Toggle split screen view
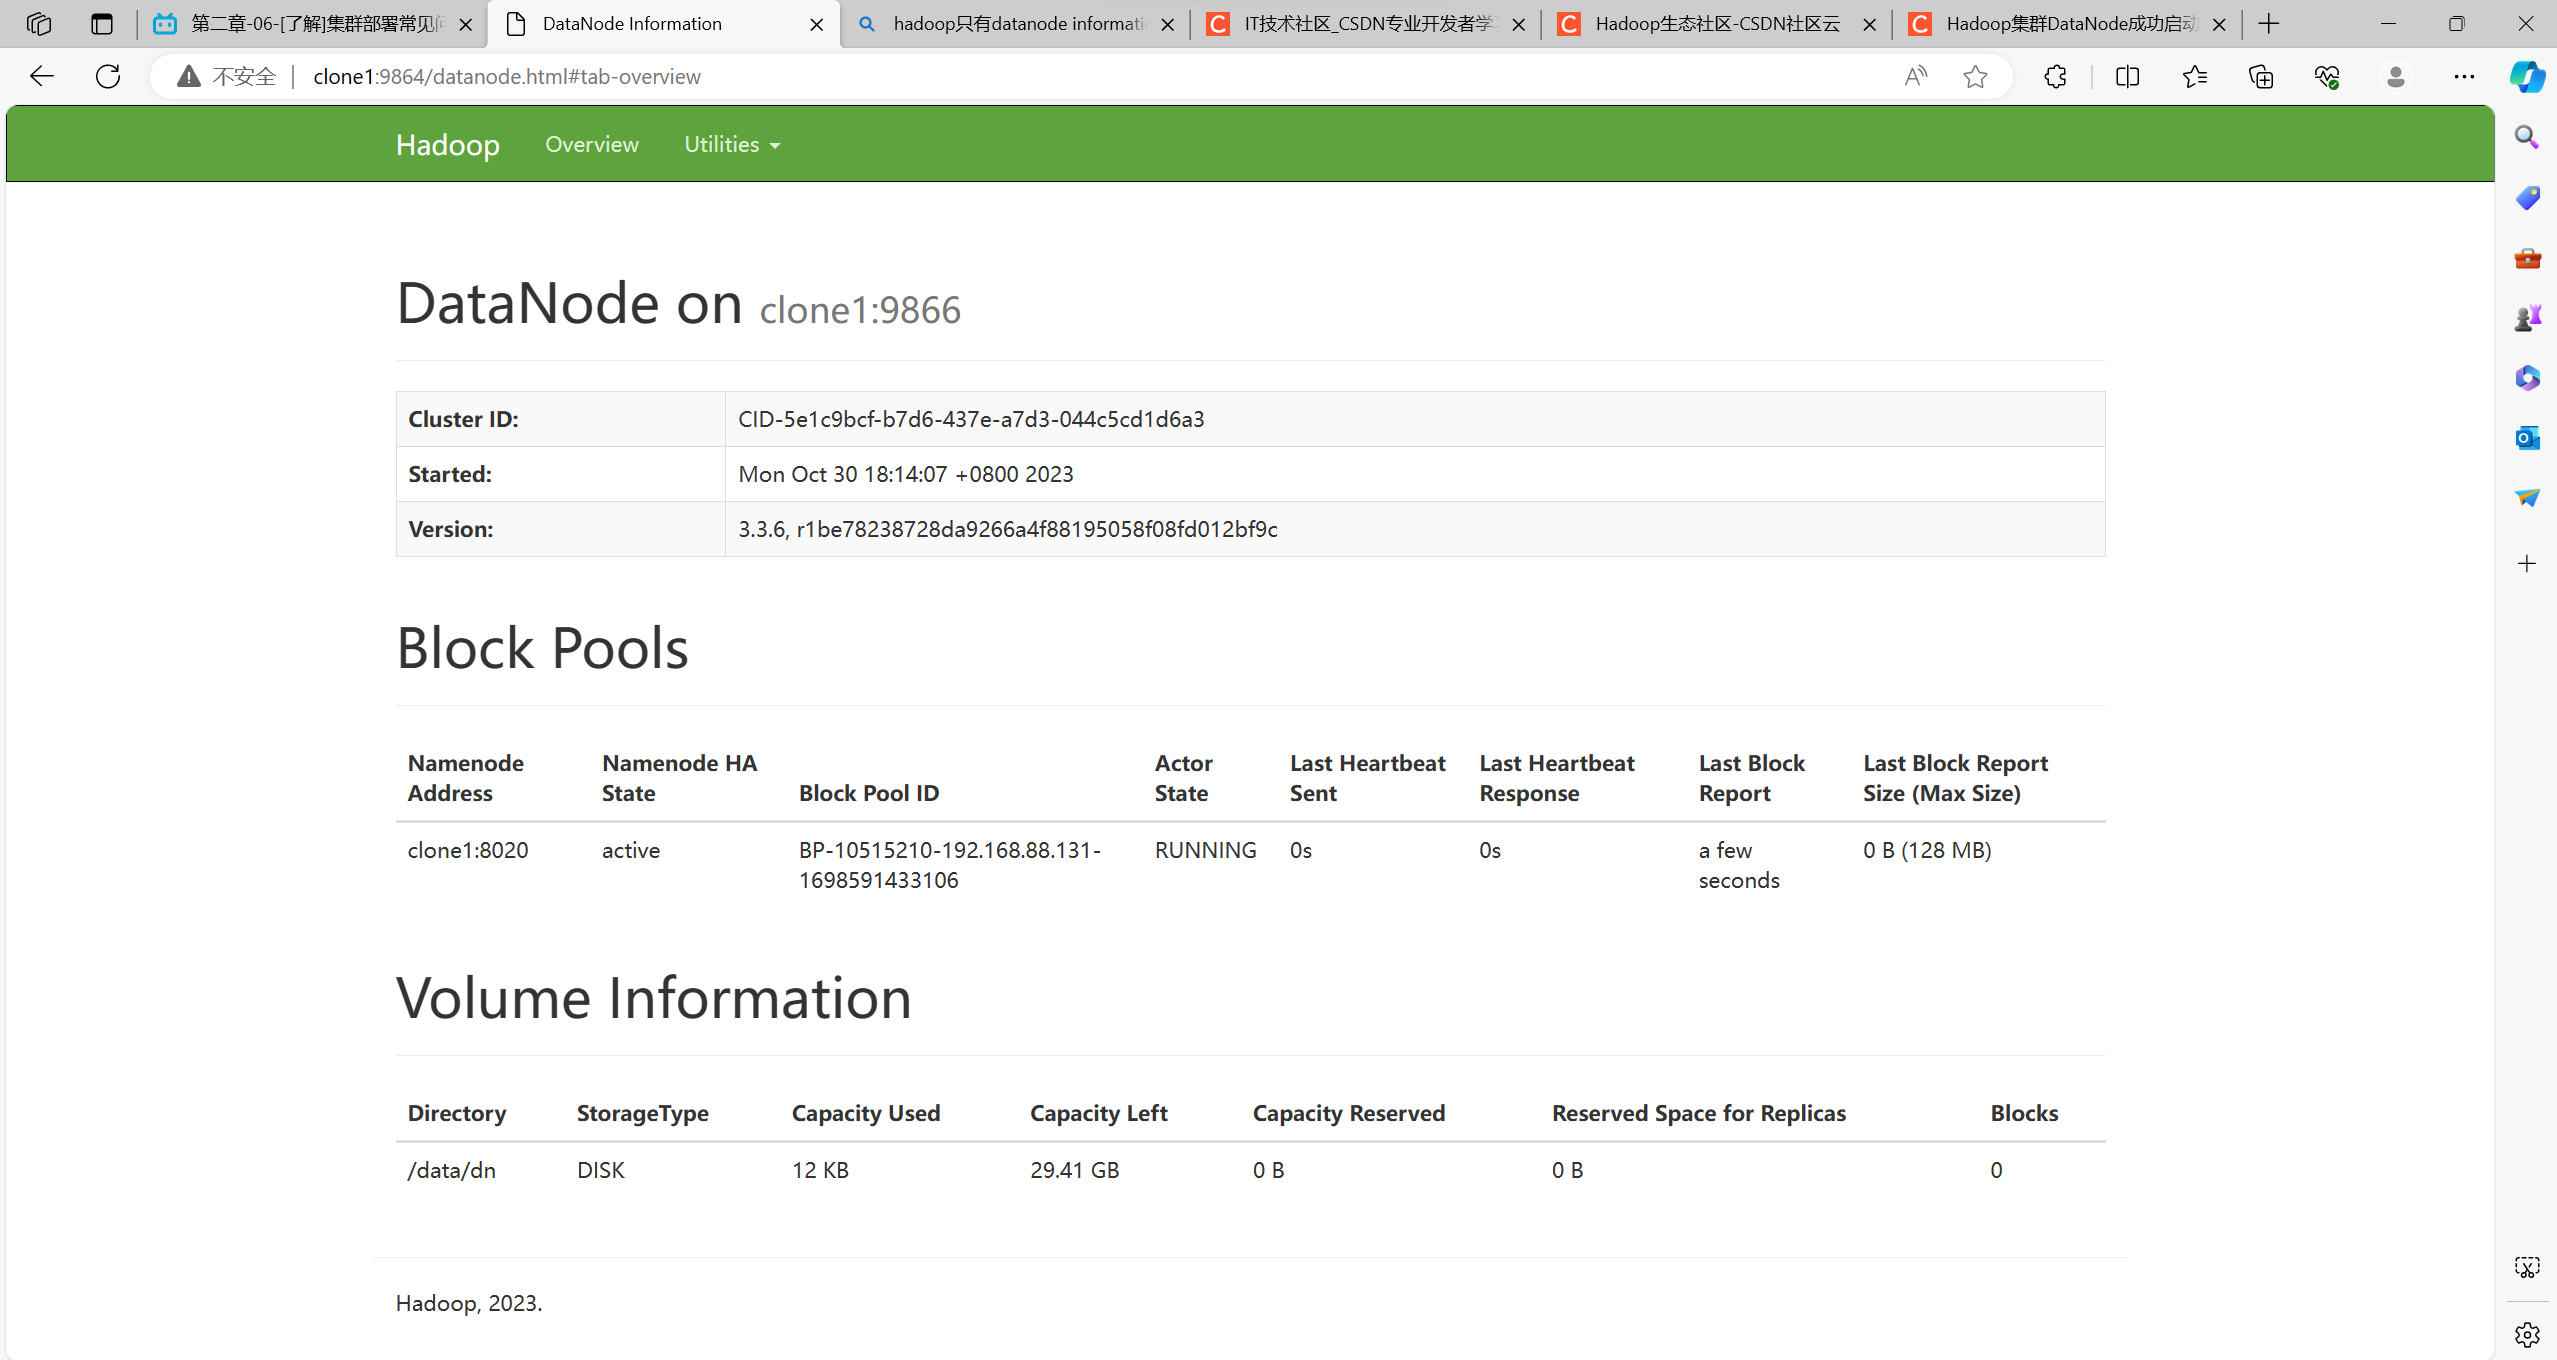Screen dimensions: 2557x1360 point(2127,76)
